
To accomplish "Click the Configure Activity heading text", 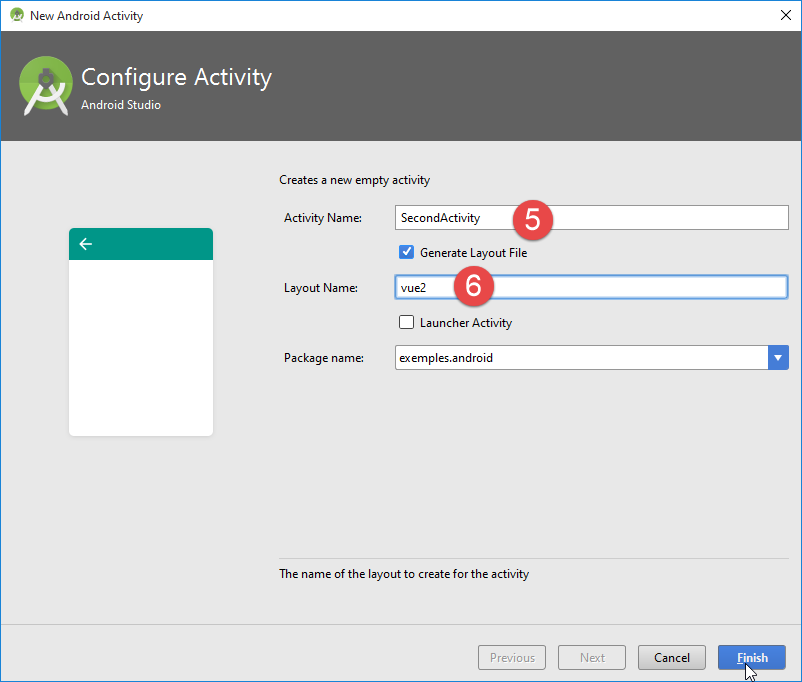I will click(176, 77).
